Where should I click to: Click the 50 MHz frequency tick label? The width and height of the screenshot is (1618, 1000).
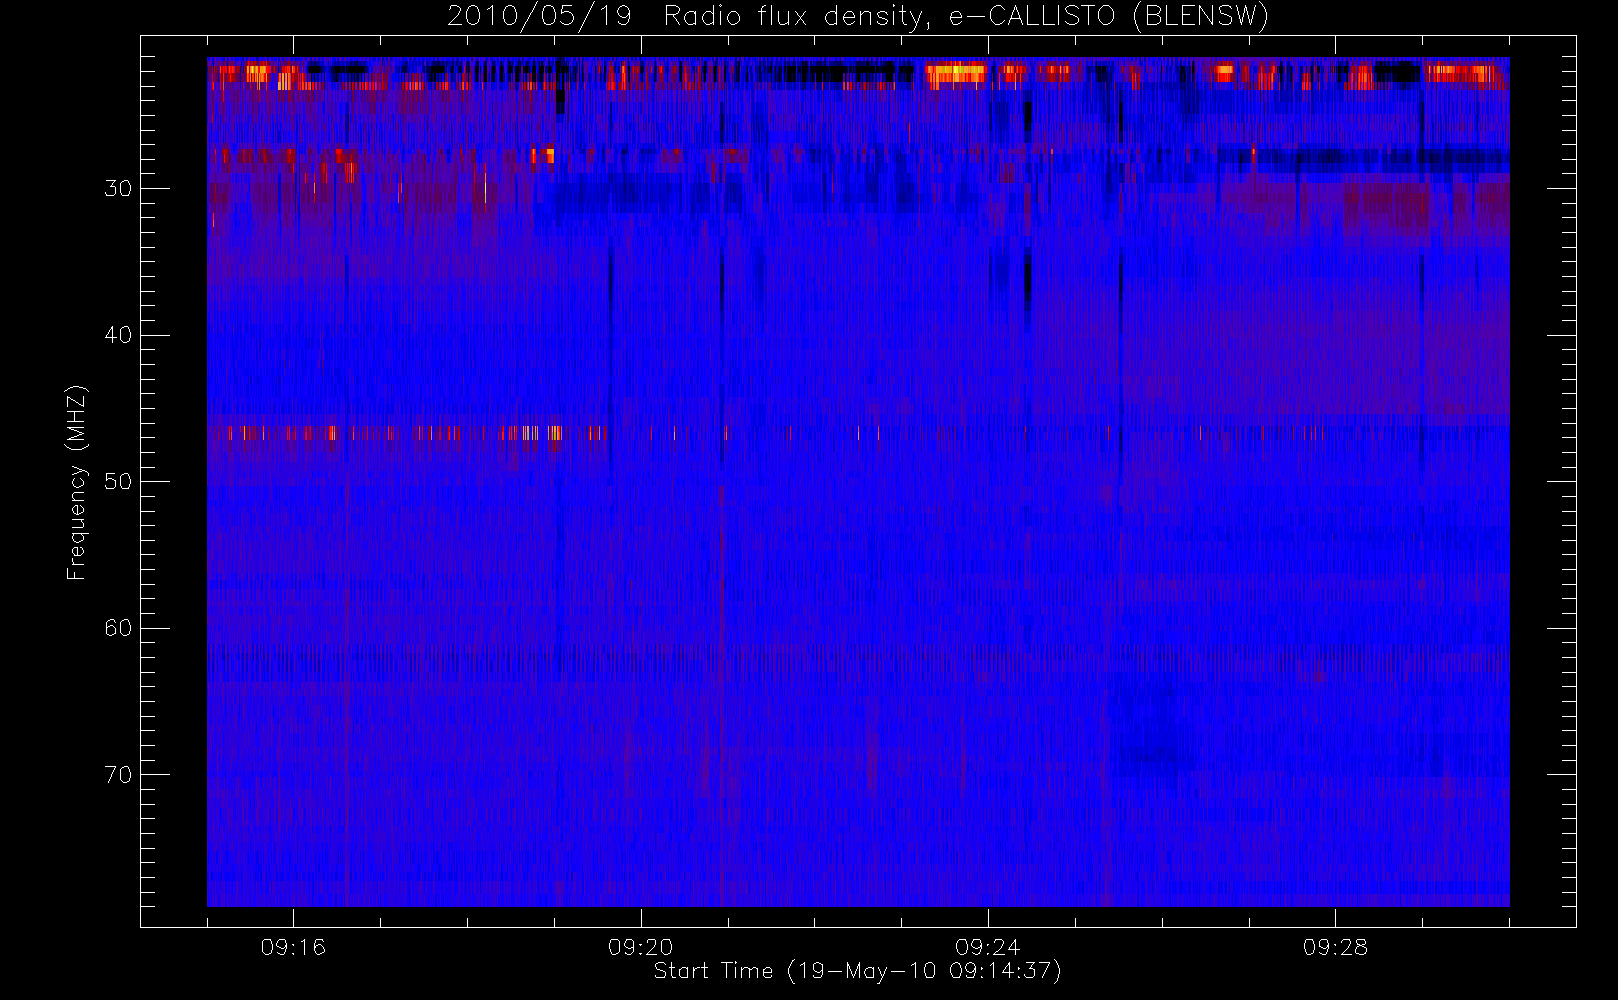click(118, 482)
